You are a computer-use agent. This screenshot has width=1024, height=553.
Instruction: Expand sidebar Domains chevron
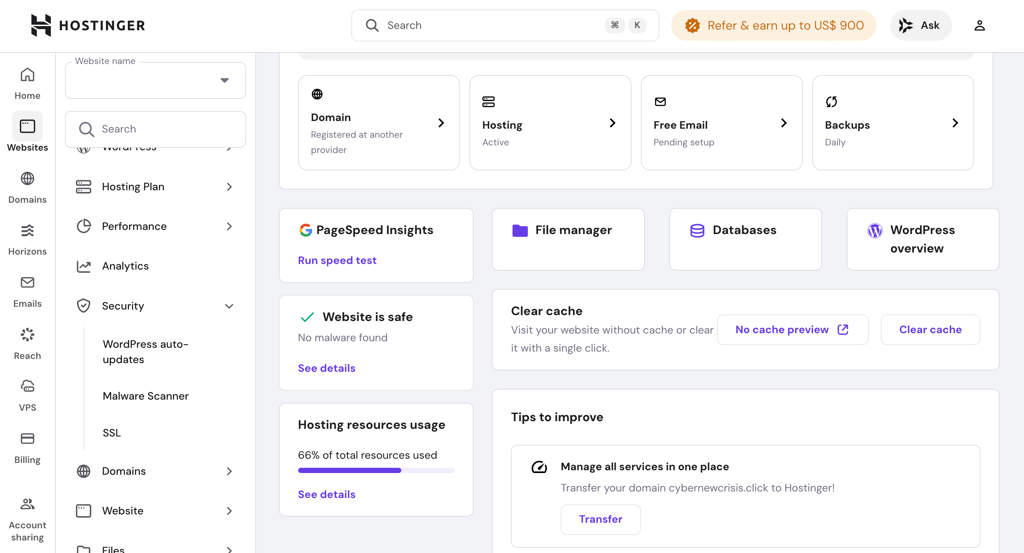click(x=229, y=471)
